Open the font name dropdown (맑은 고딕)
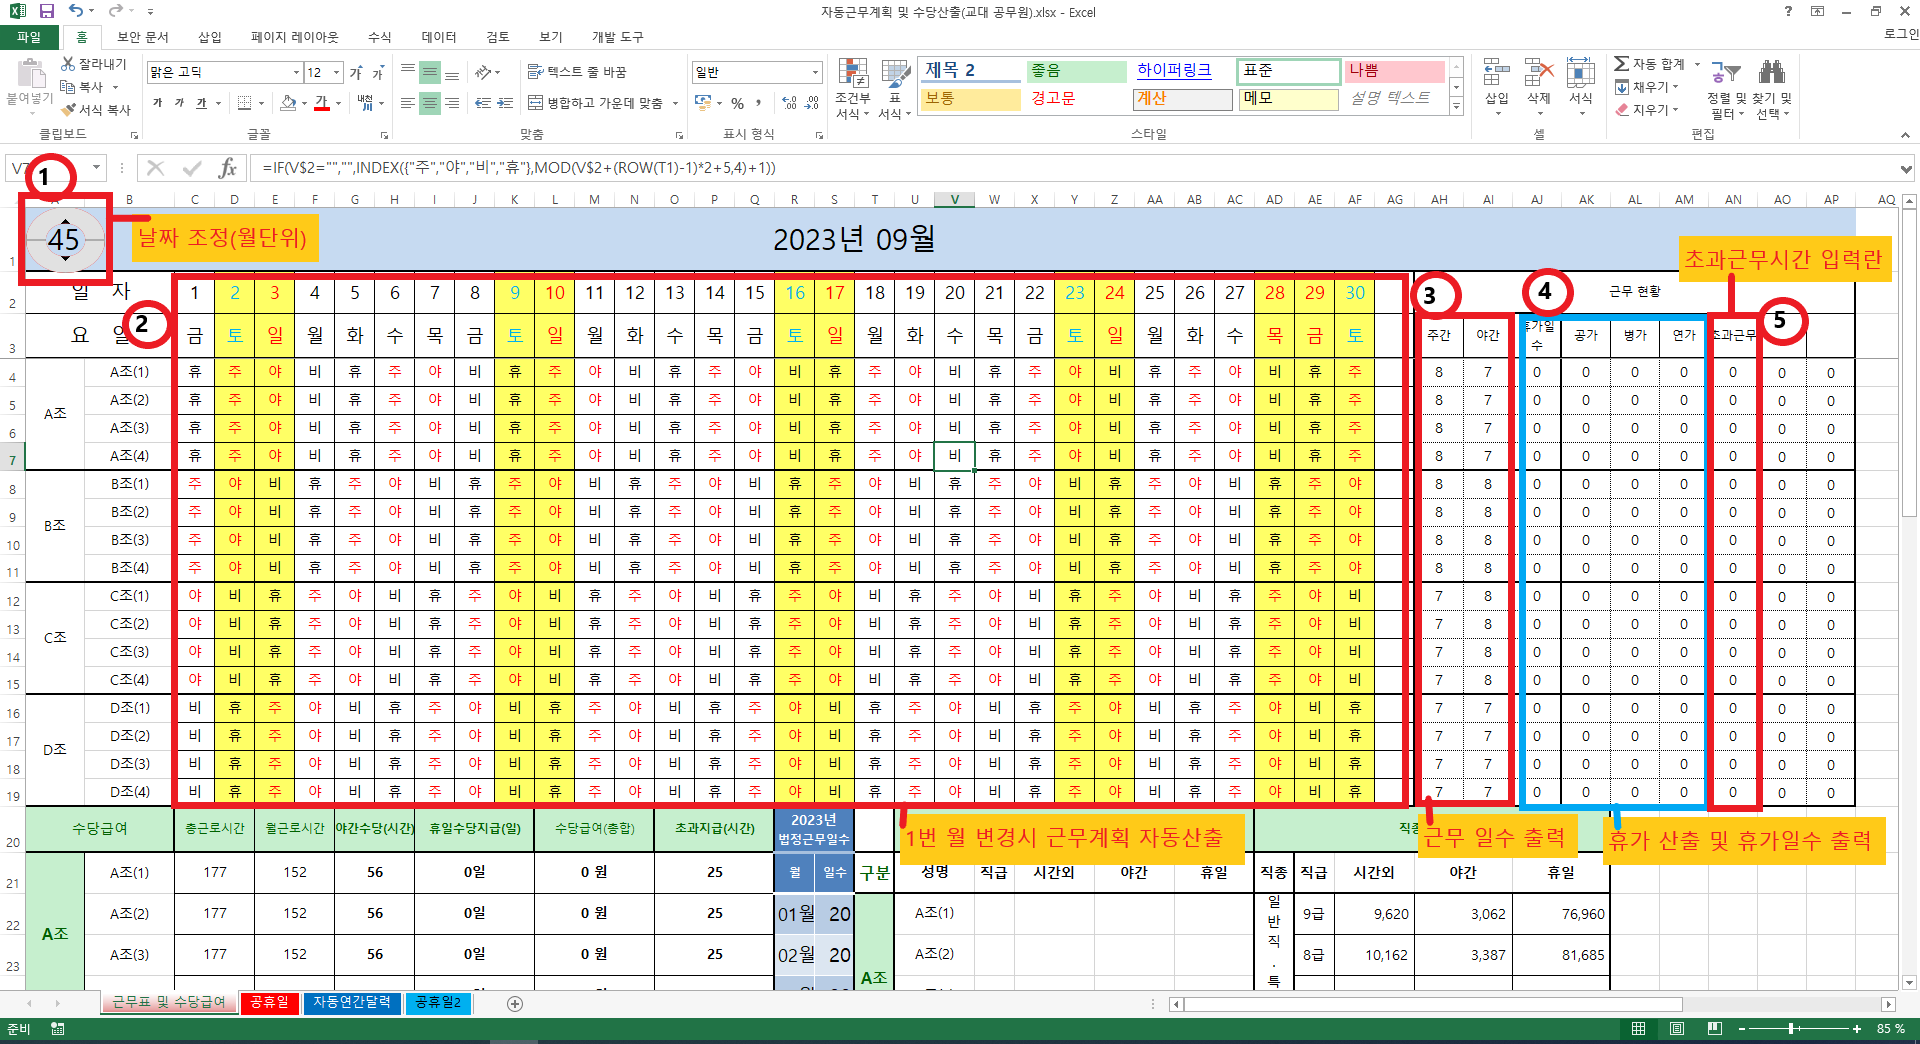1920x1044 pixels. 296,72
